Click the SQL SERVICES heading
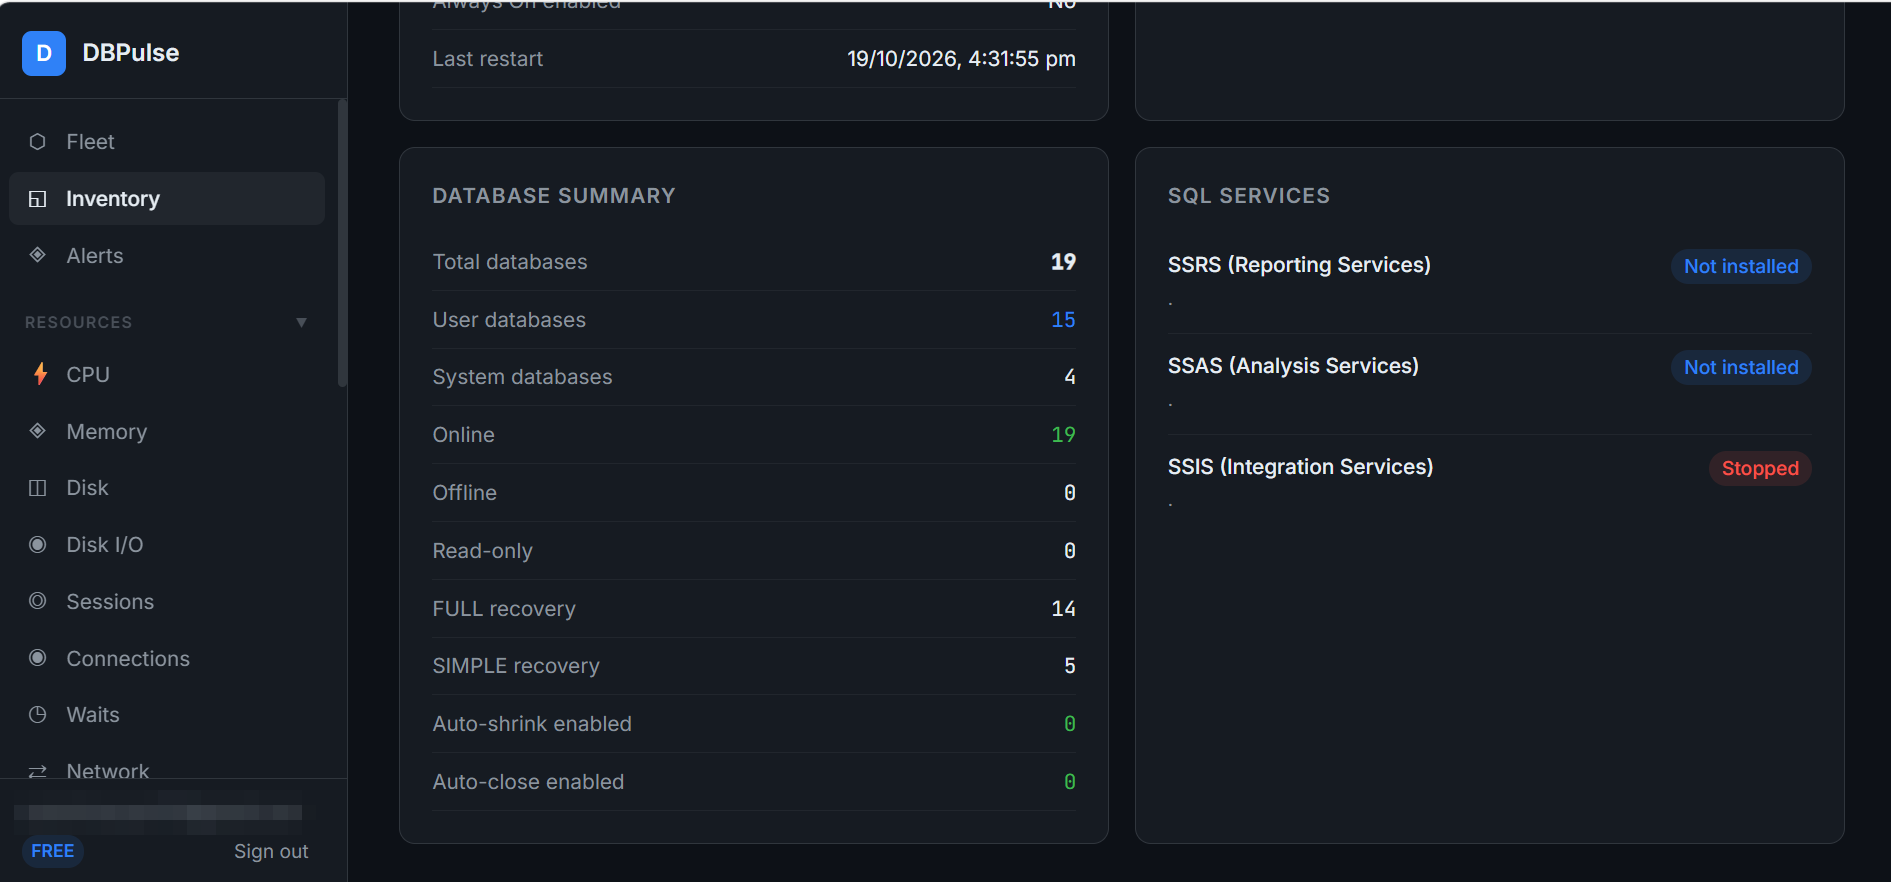The image size is (1891, 882). click(x=1249, y=196)
